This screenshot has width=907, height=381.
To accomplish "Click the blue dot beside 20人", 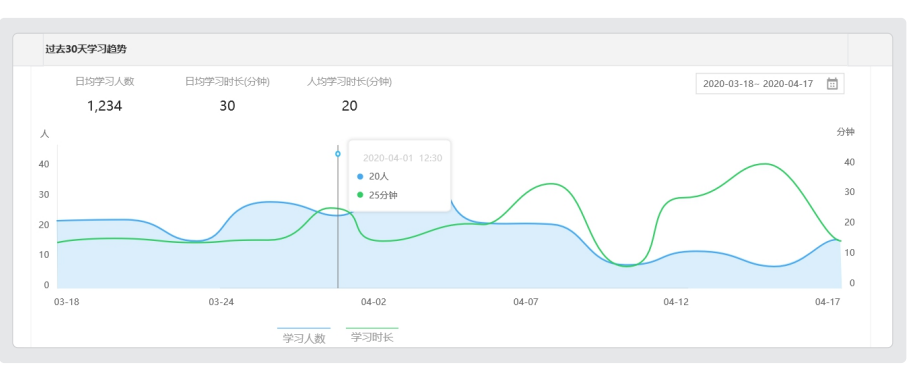I will (x=360, y=176).
